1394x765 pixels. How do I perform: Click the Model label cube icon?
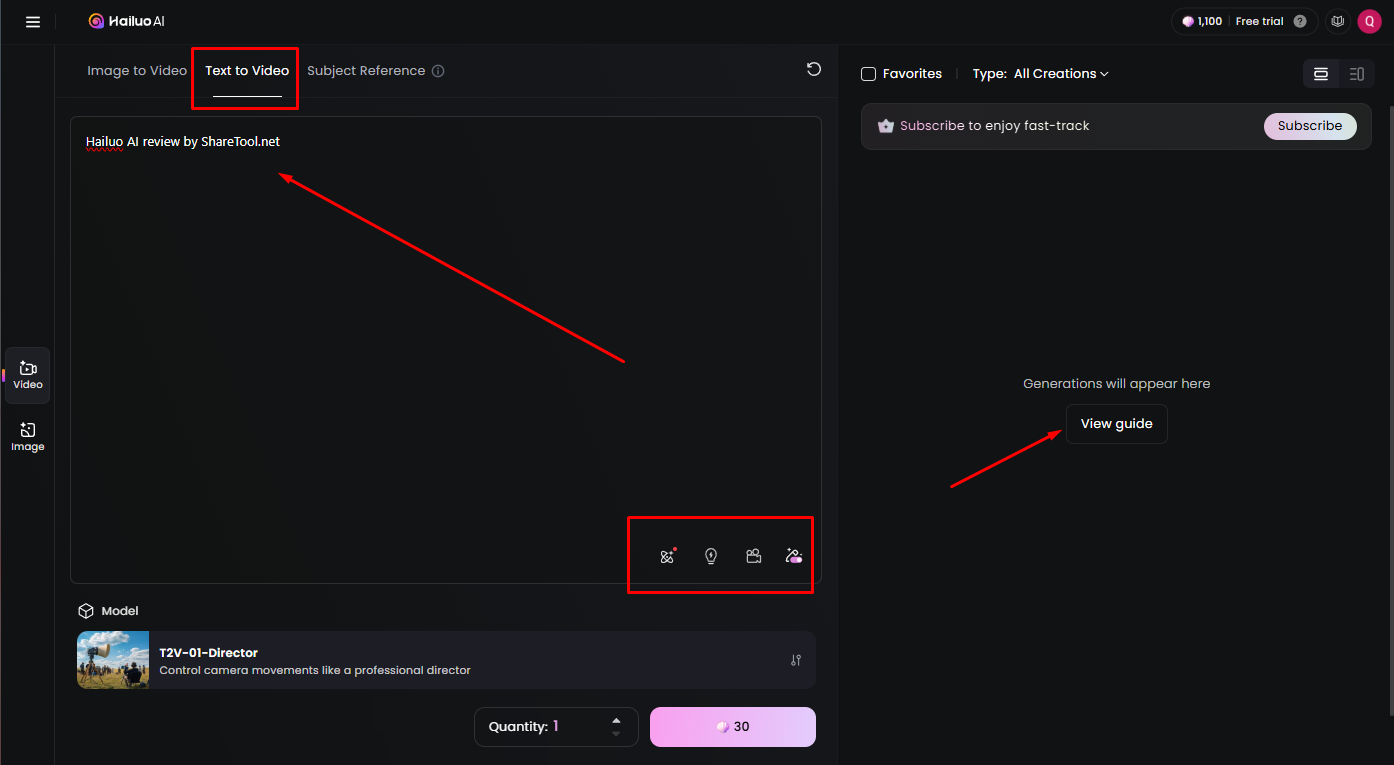tap(86, 611)
